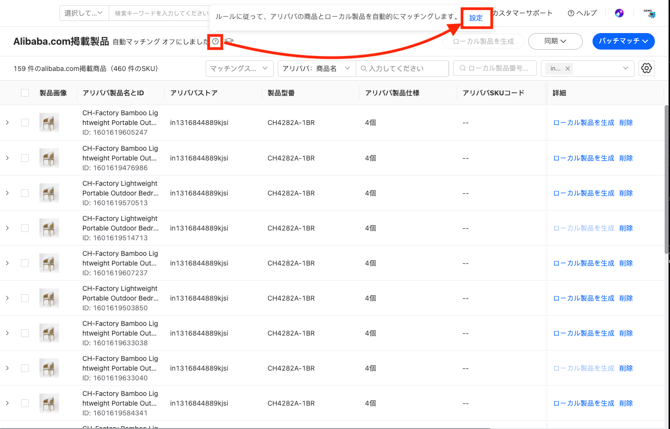Image resolution: width=670 pixels, height=429 pixels.
Task: Toggle the select-all checkbox in table header
Action: point(25,93)
